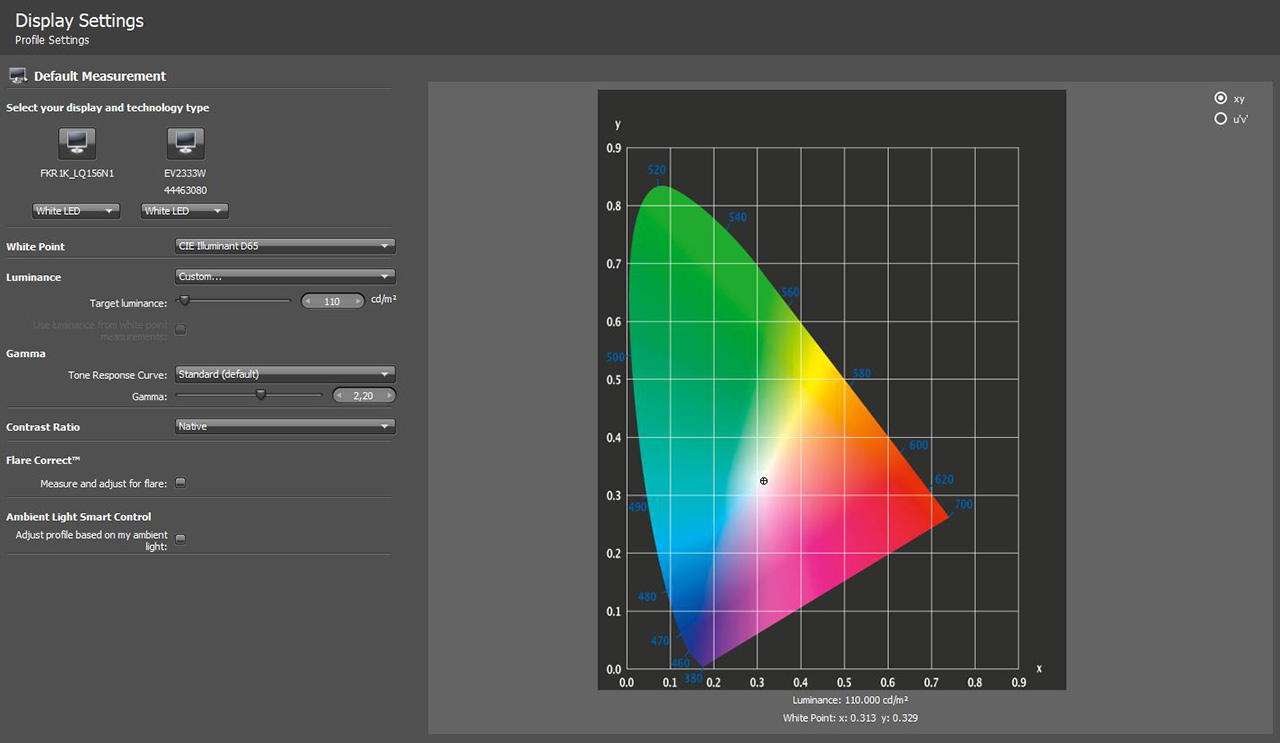Click the white point crosshair marker on chart
Screen dimensions: 1280x743
point(764,481)
